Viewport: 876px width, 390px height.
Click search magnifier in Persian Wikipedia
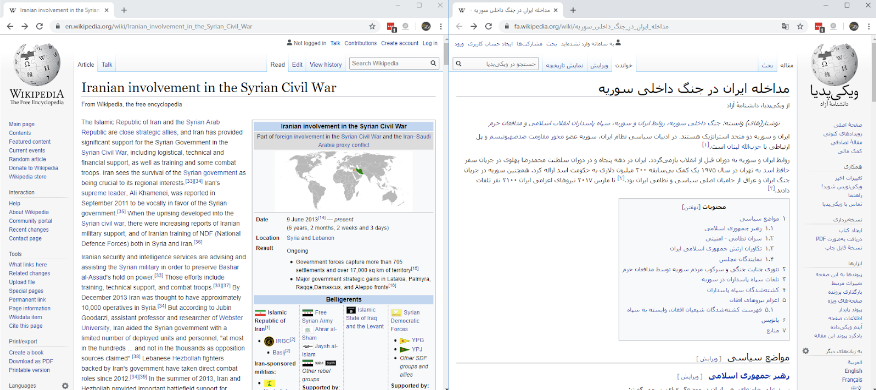458,64
